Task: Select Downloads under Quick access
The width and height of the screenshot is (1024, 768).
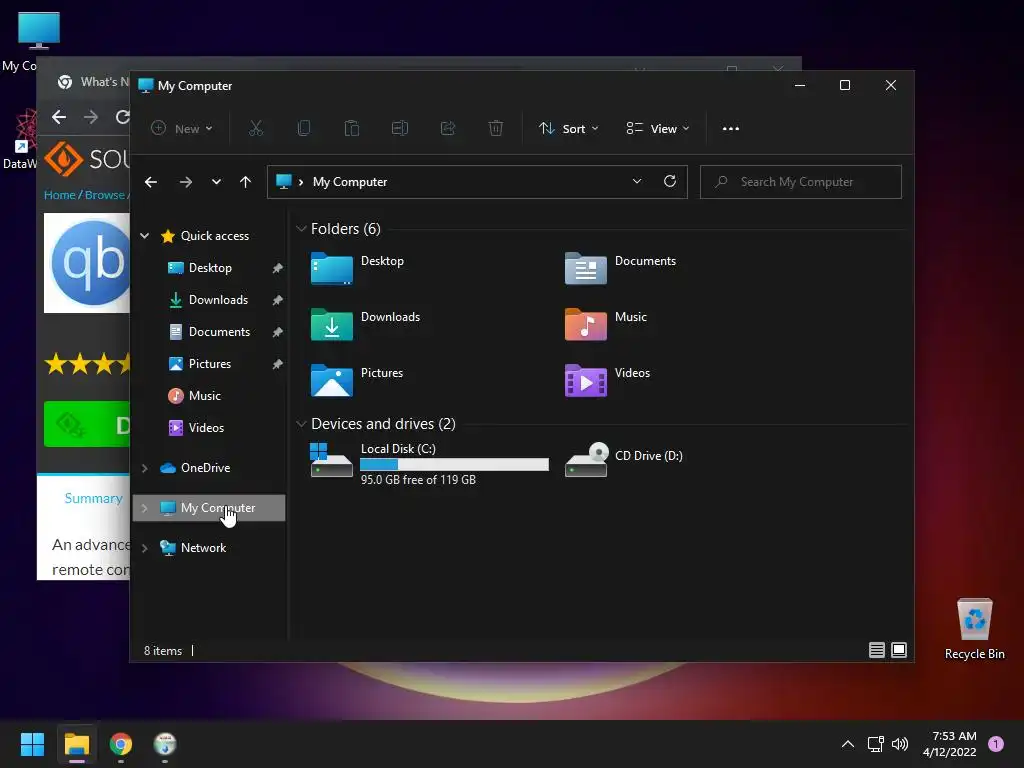Action: (x=209, y=300)
